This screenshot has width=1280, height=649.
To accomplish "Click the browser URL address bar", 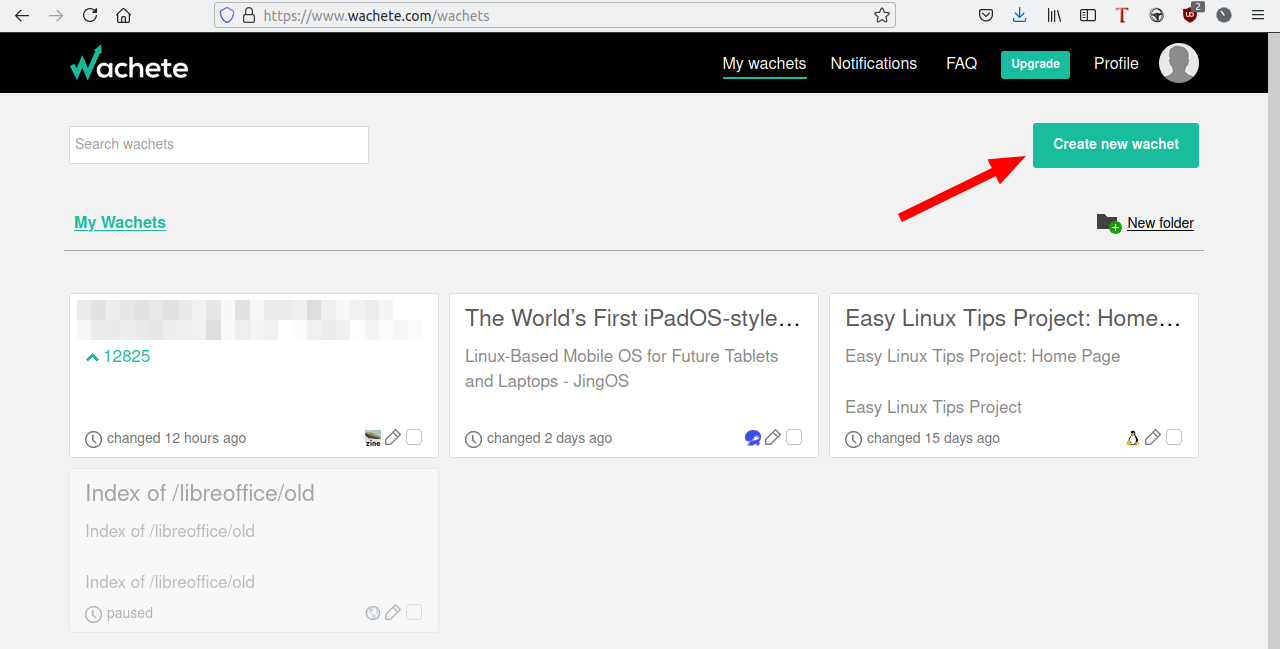I will click(x=555, y=15).
